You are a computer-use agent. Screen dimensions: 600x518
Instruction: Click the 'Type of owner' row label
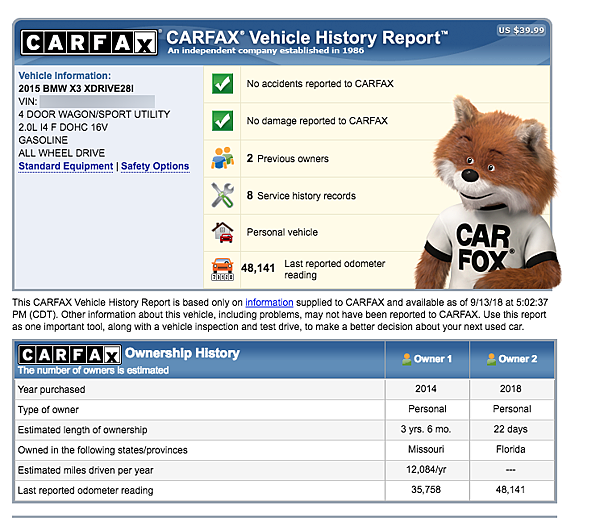48,410
